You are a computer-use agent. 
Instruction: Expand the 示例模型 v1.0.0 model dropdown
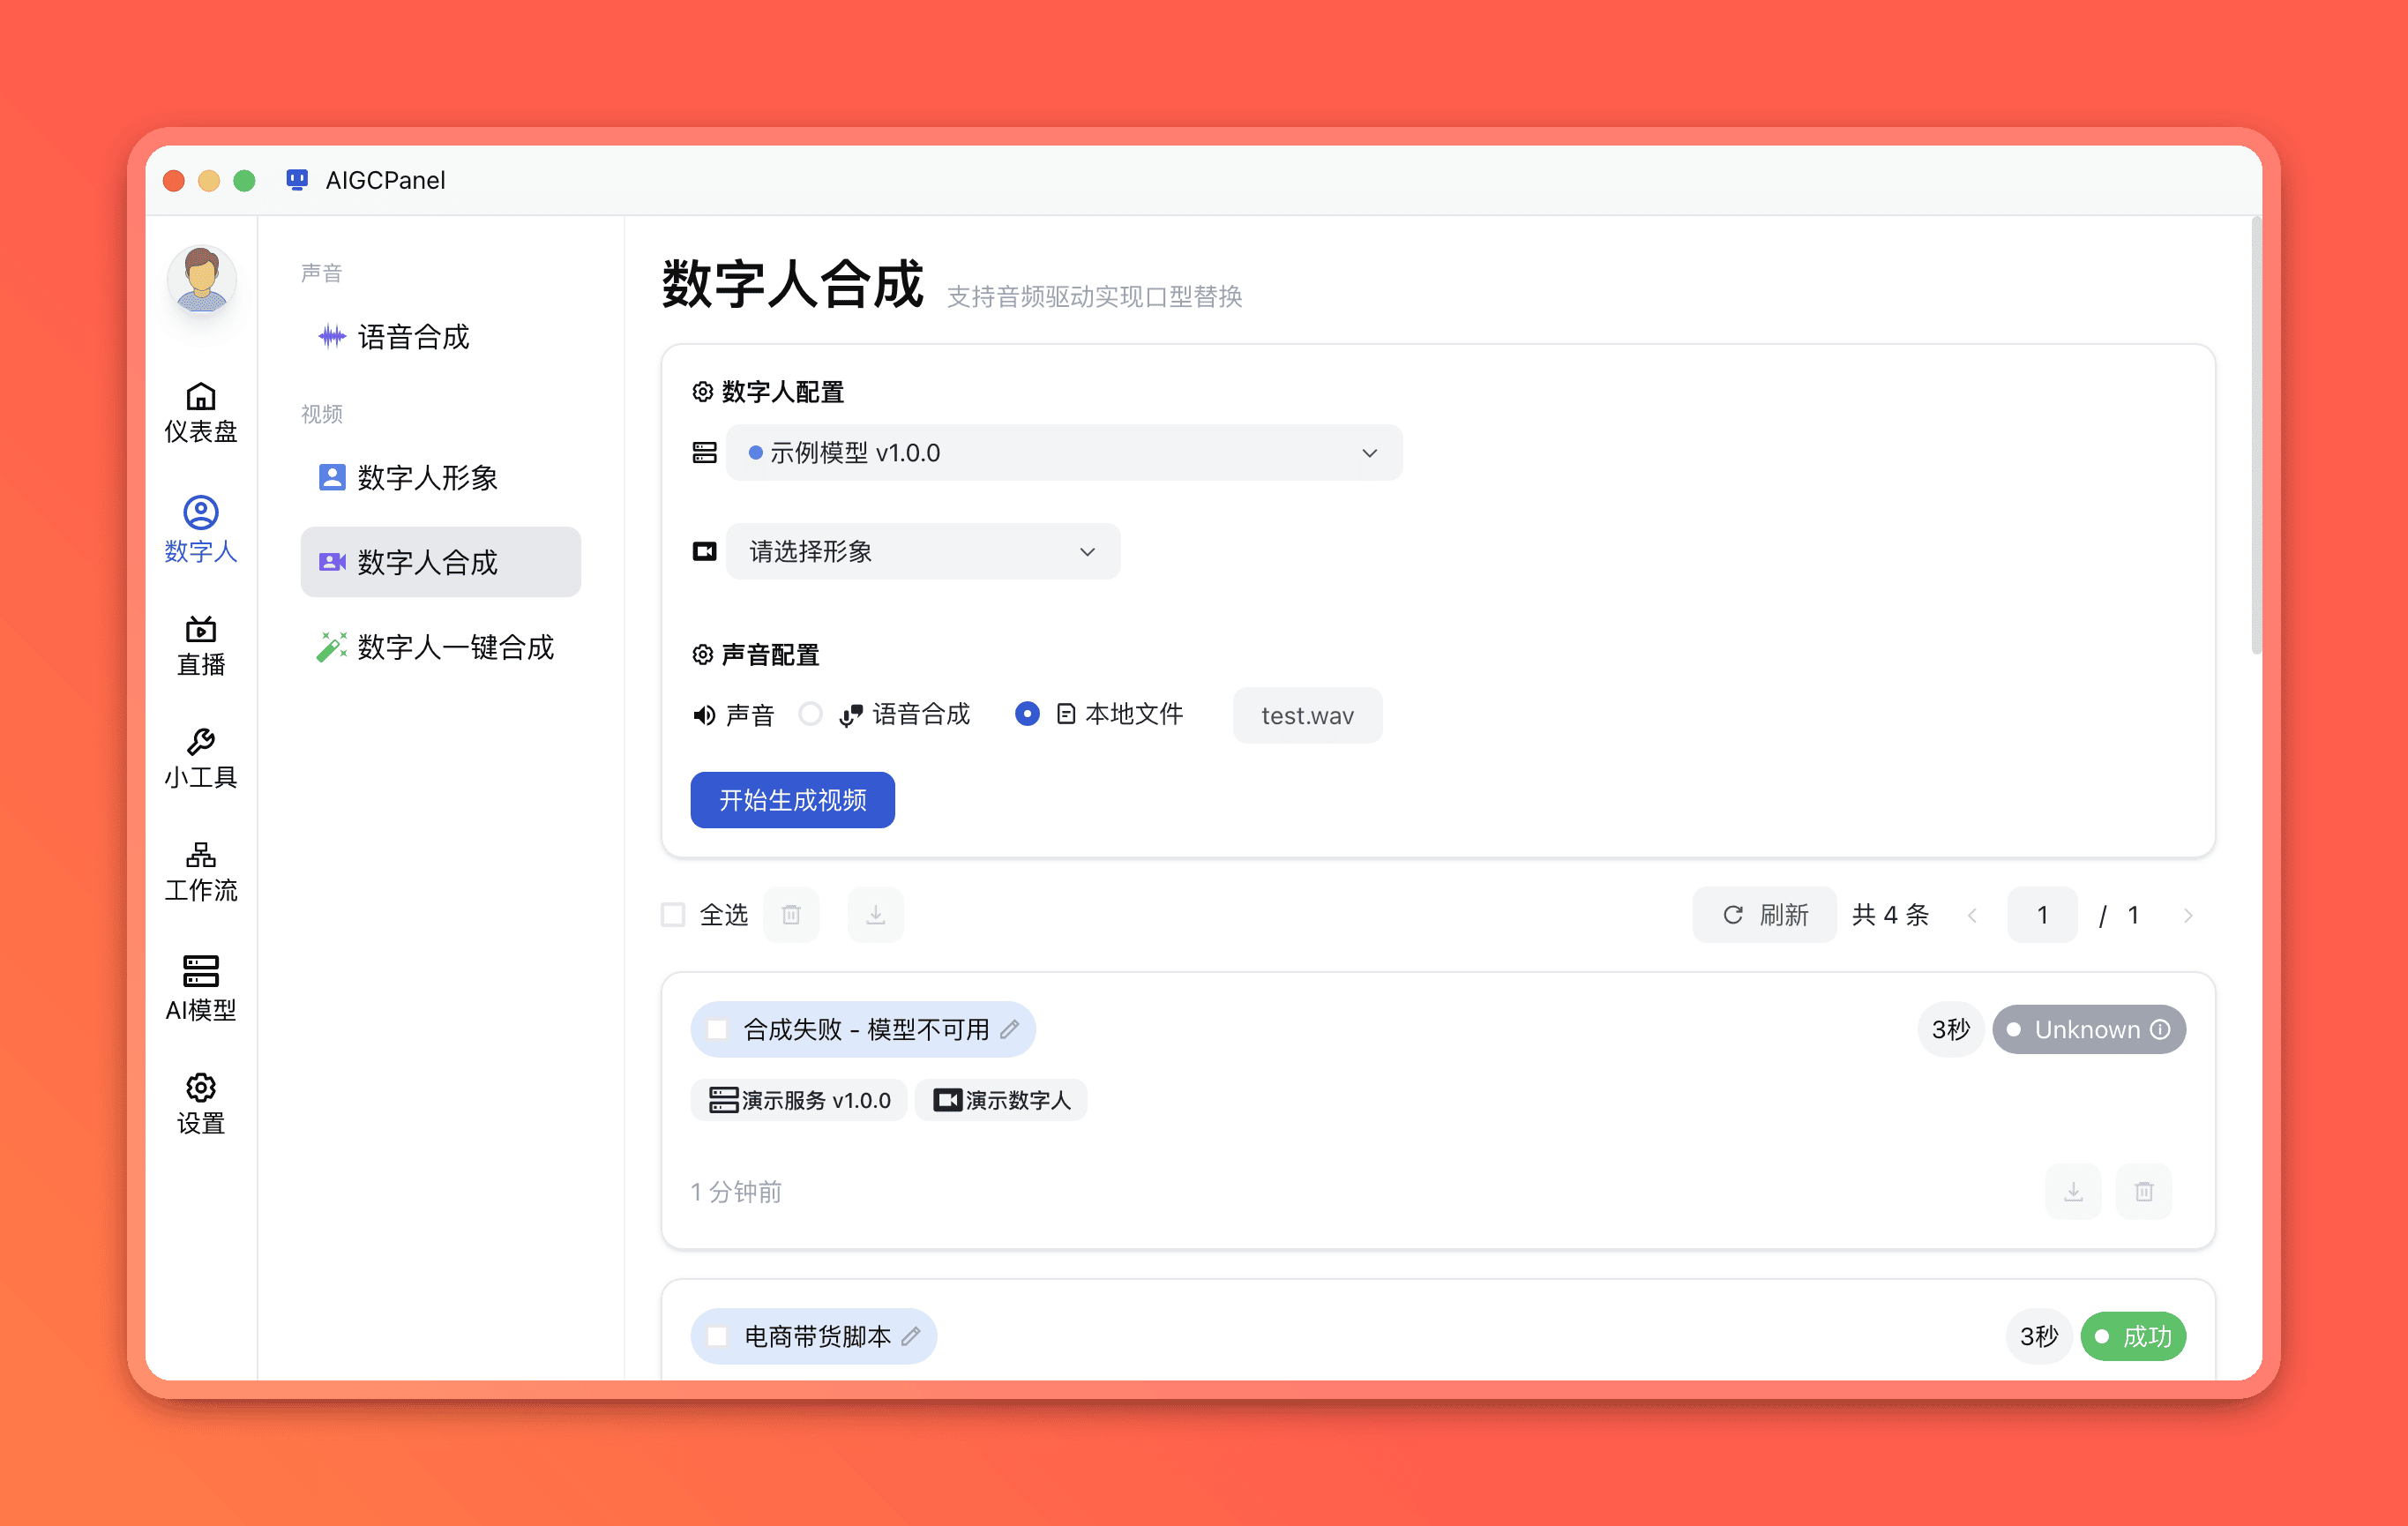[1064, 453]
